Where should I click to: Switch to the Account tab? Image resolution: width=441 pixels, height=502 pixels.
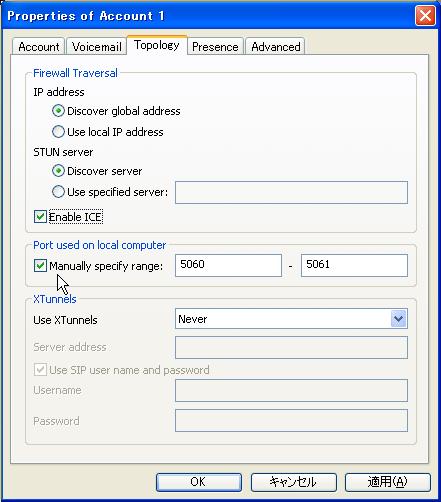pyautogui.click(x=39, y=47)
